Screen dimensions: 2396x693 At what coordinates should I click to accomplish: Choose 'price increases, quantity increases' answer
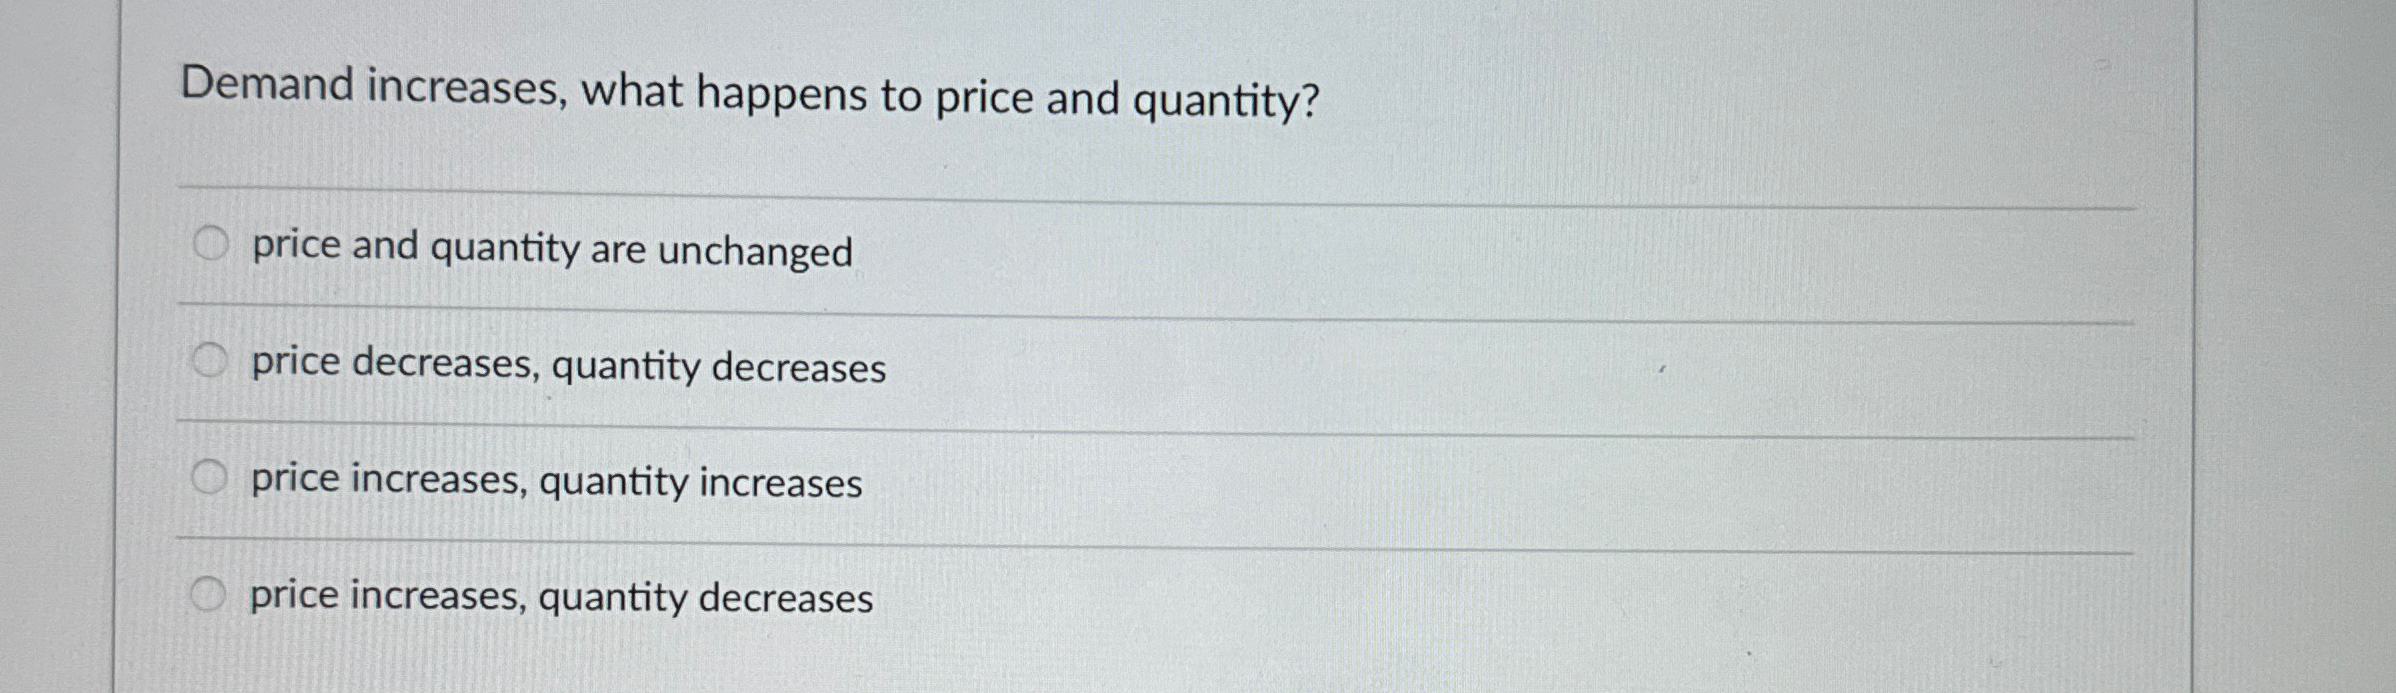210,478
